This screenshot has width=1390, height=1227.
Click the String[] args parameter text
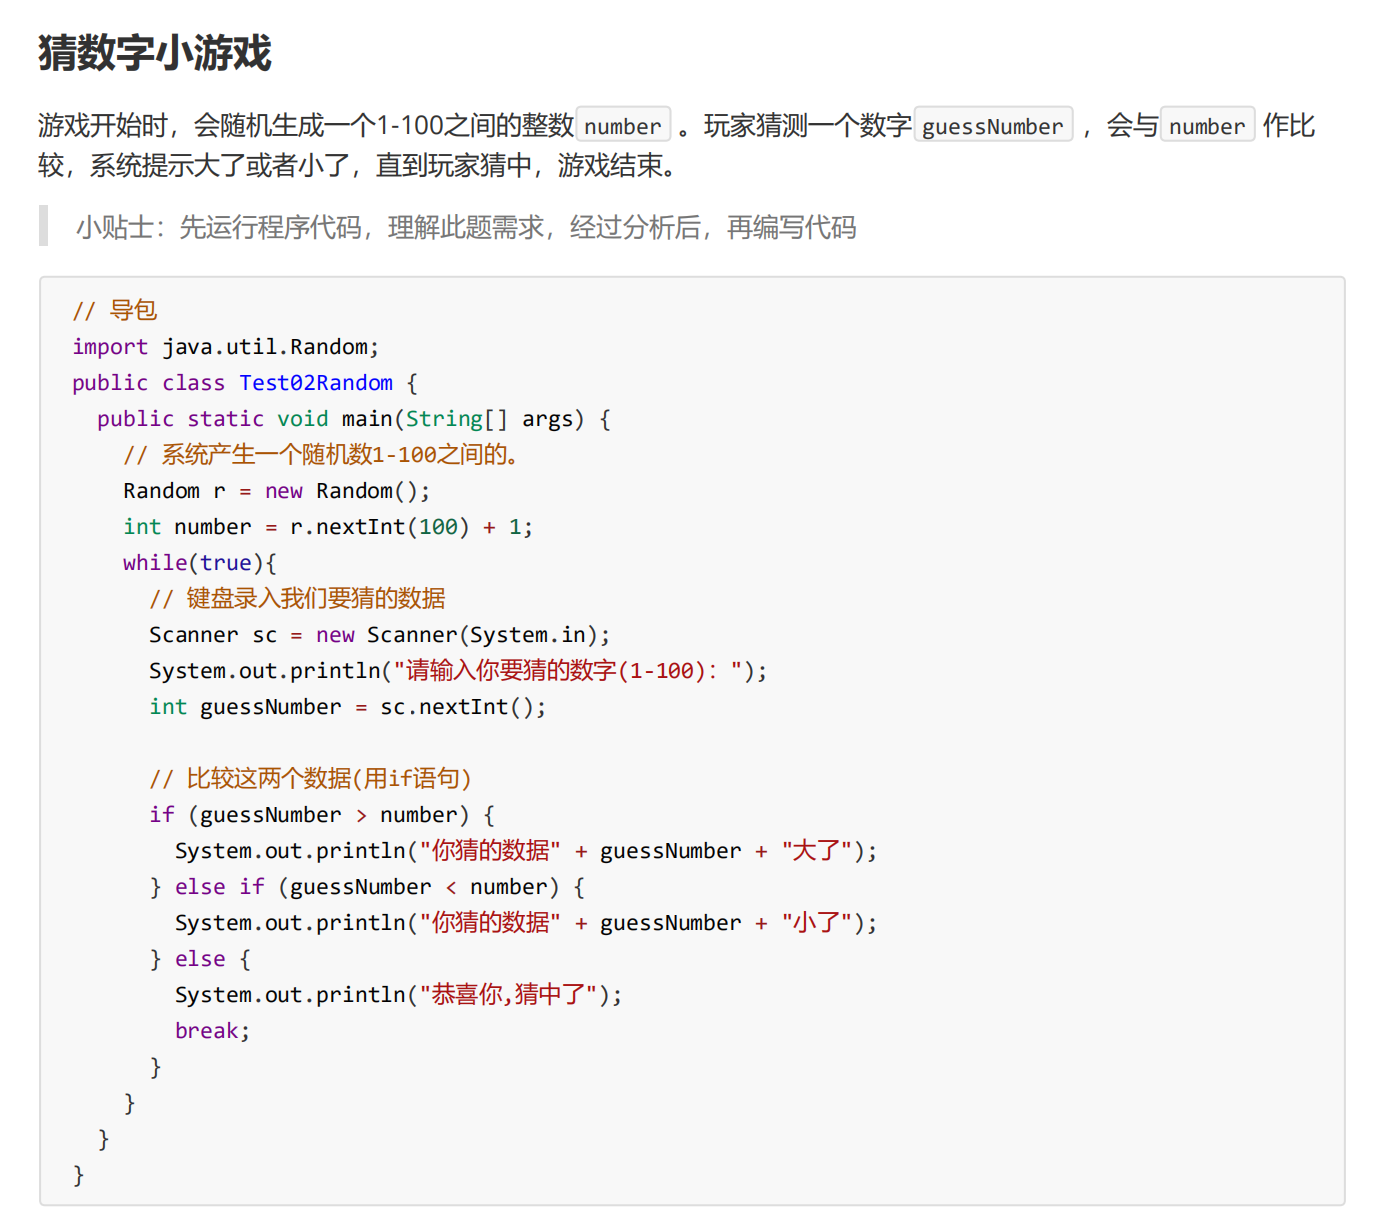(494, 419)
